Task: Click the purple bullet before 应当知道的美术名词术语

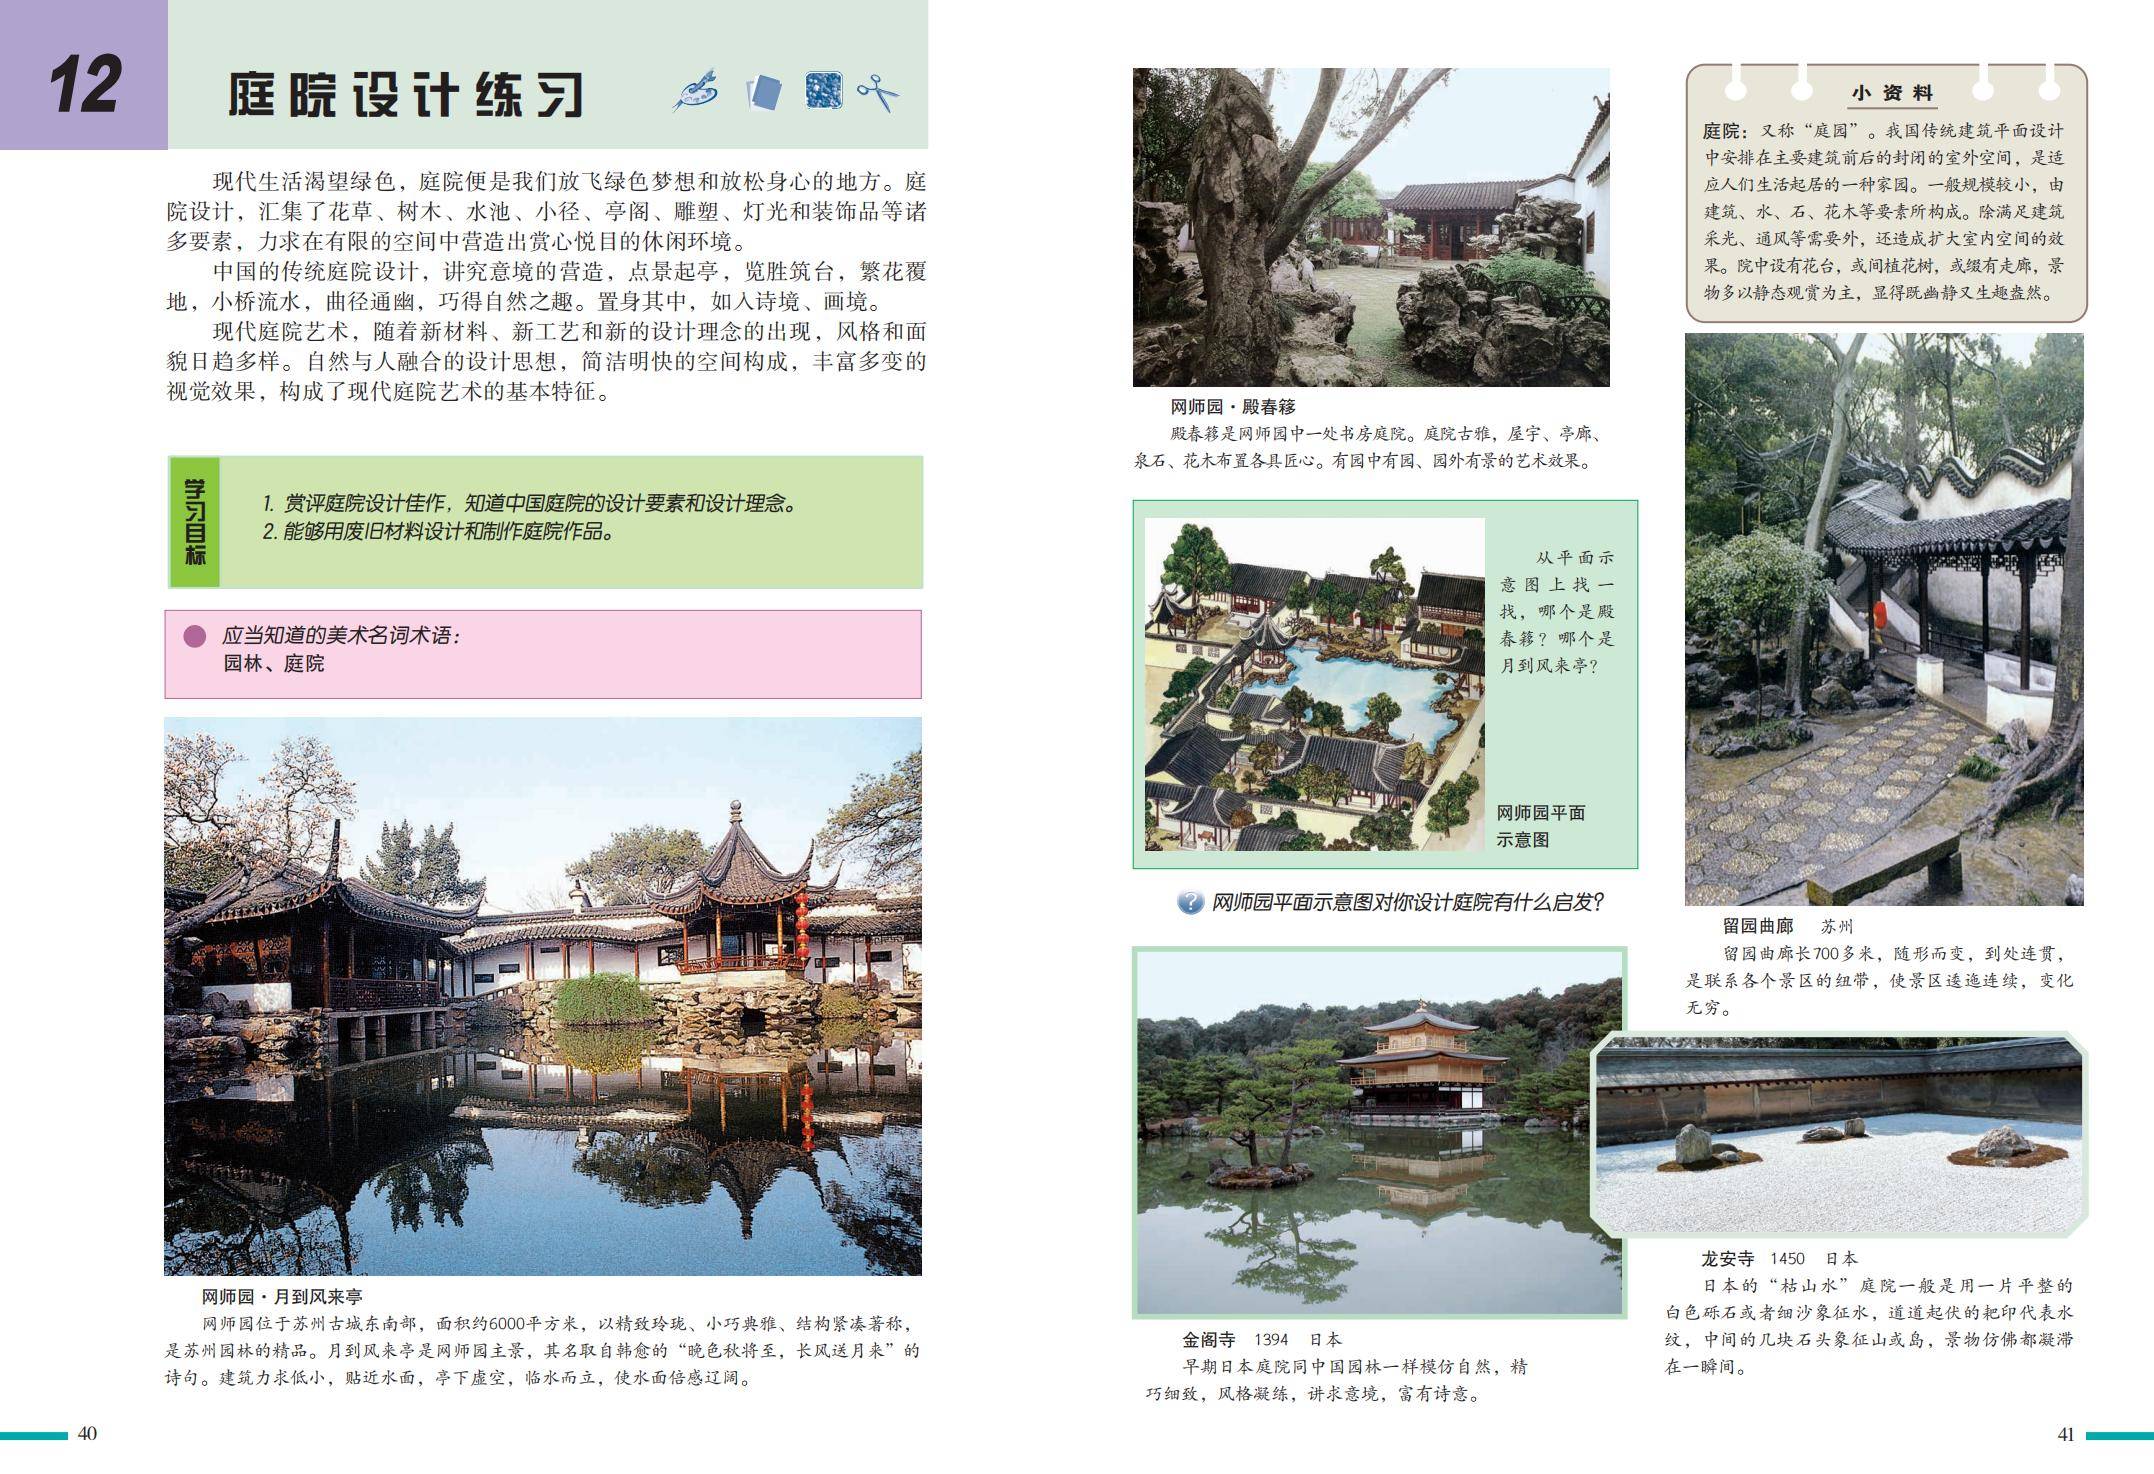Action: tap(195, 636)
